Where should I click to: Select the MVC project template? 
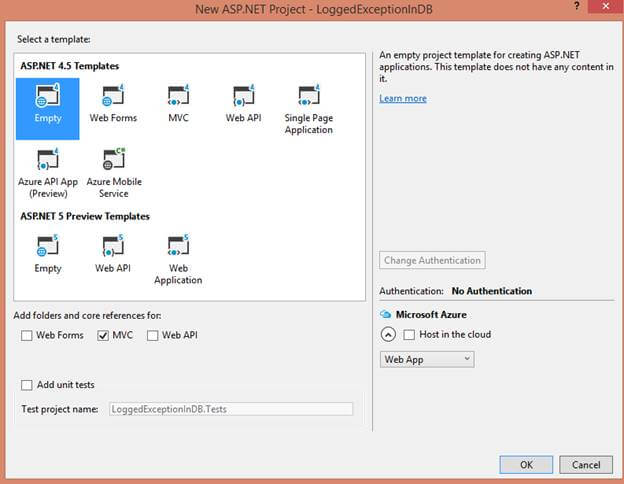coord(178,104)
